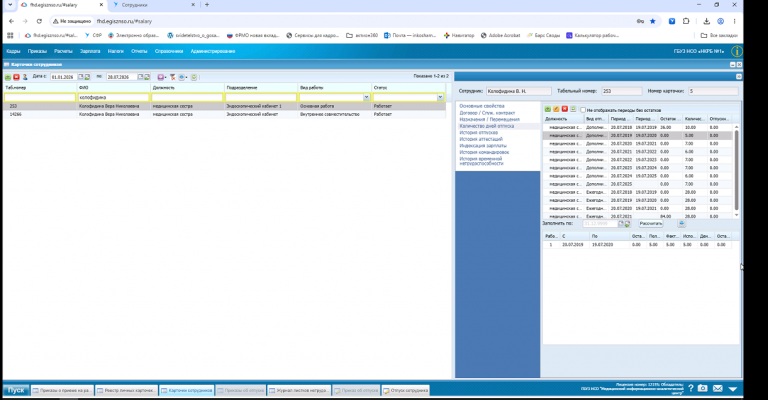Open 'Индексация зарплаты' section link
The width and height of the screenshot is (768, 400).
coord(483,145)
